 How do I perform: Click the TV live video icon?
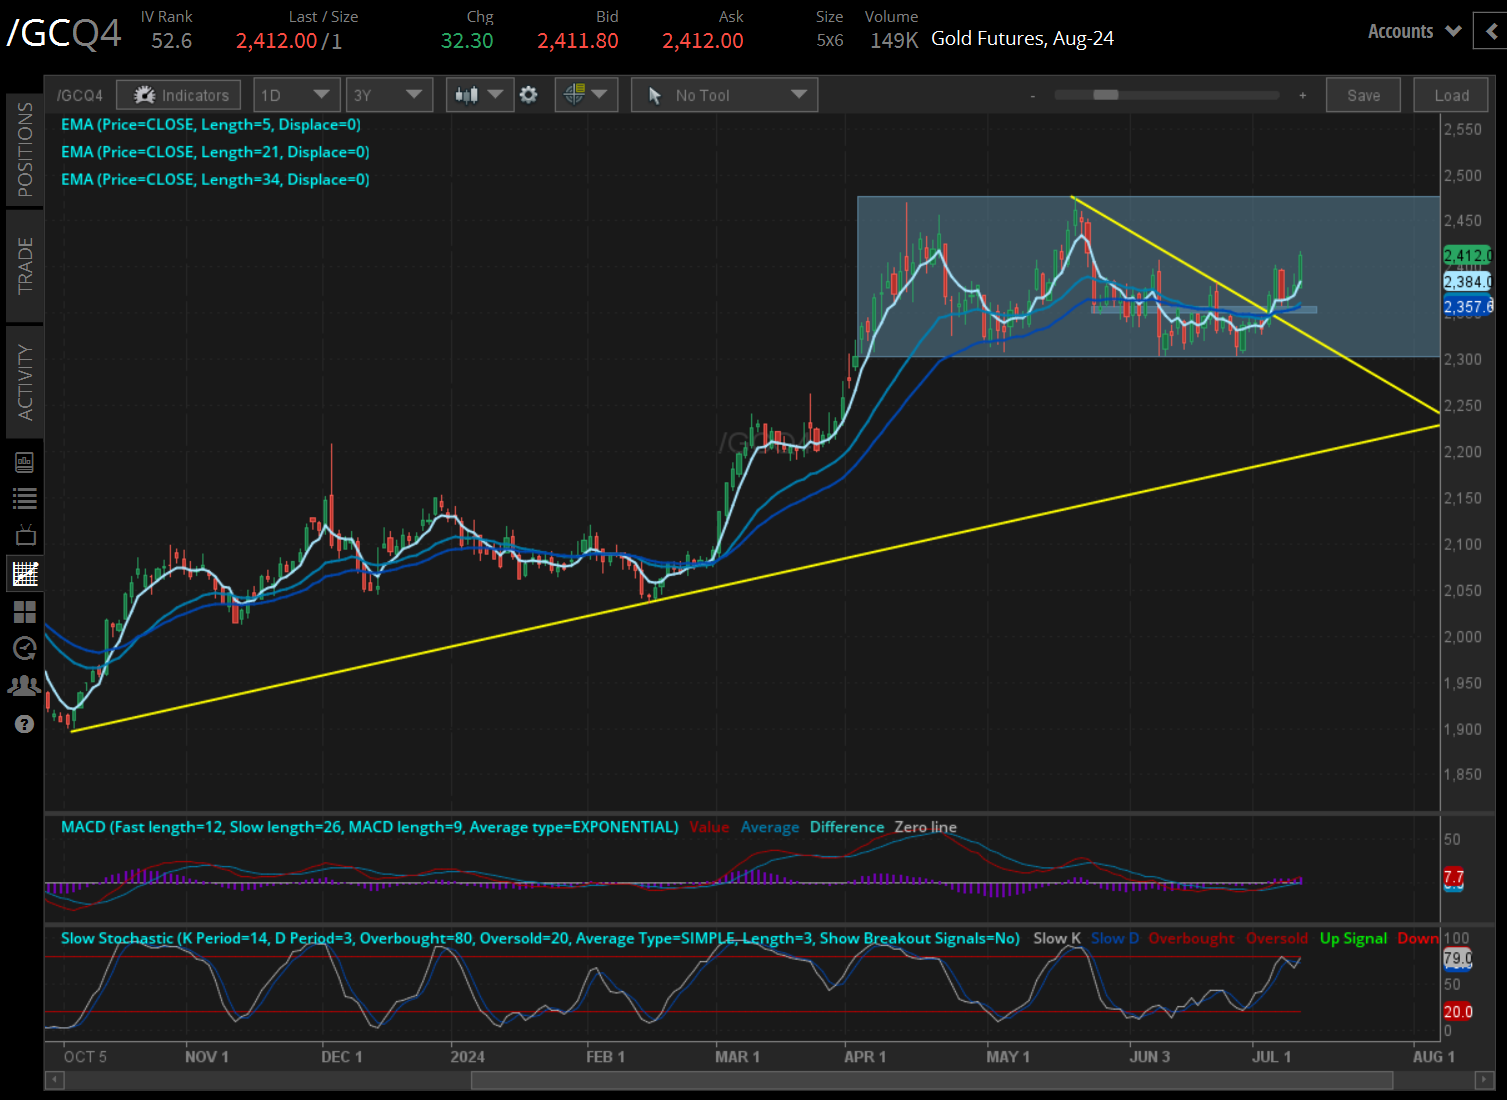24,535
